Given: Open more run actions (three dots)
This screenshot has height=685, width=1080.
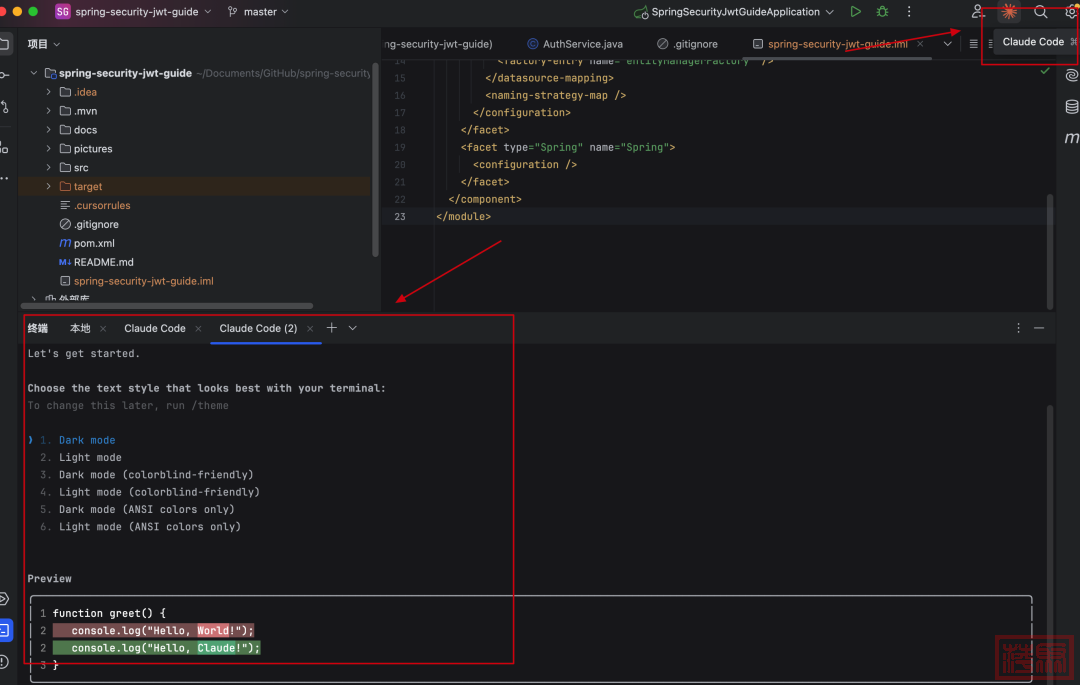Looking at the screenshot, I should pos(909,12).
